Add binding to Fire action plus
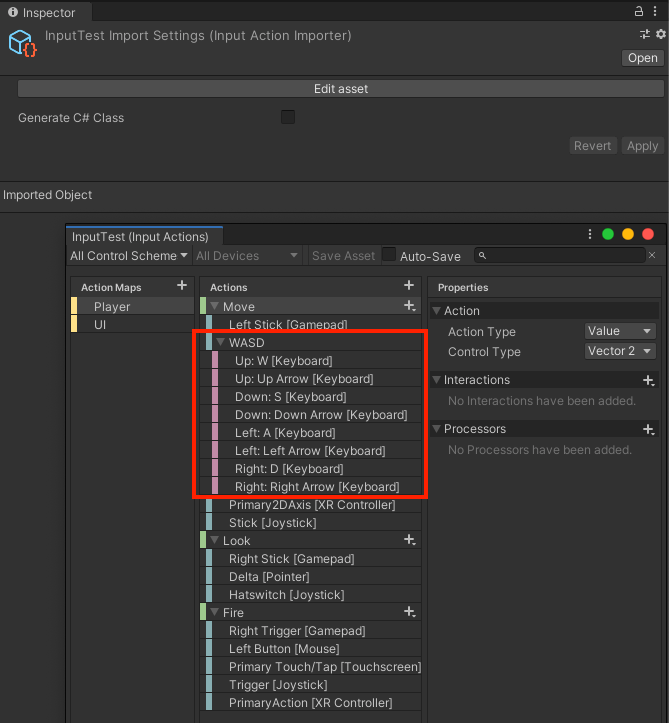This screenshot has width=669, height=723. 410,612
